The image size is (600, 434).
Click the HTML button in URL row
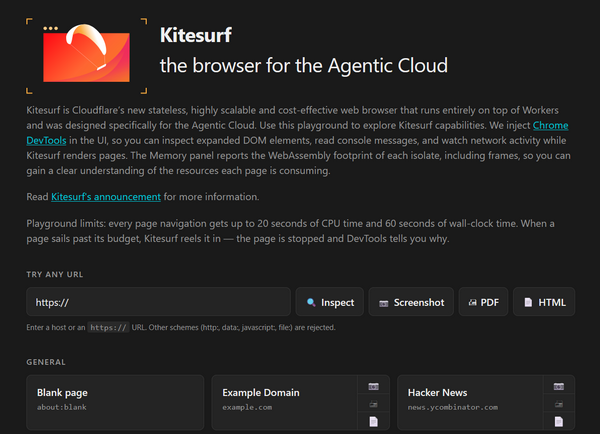(544, 302)
